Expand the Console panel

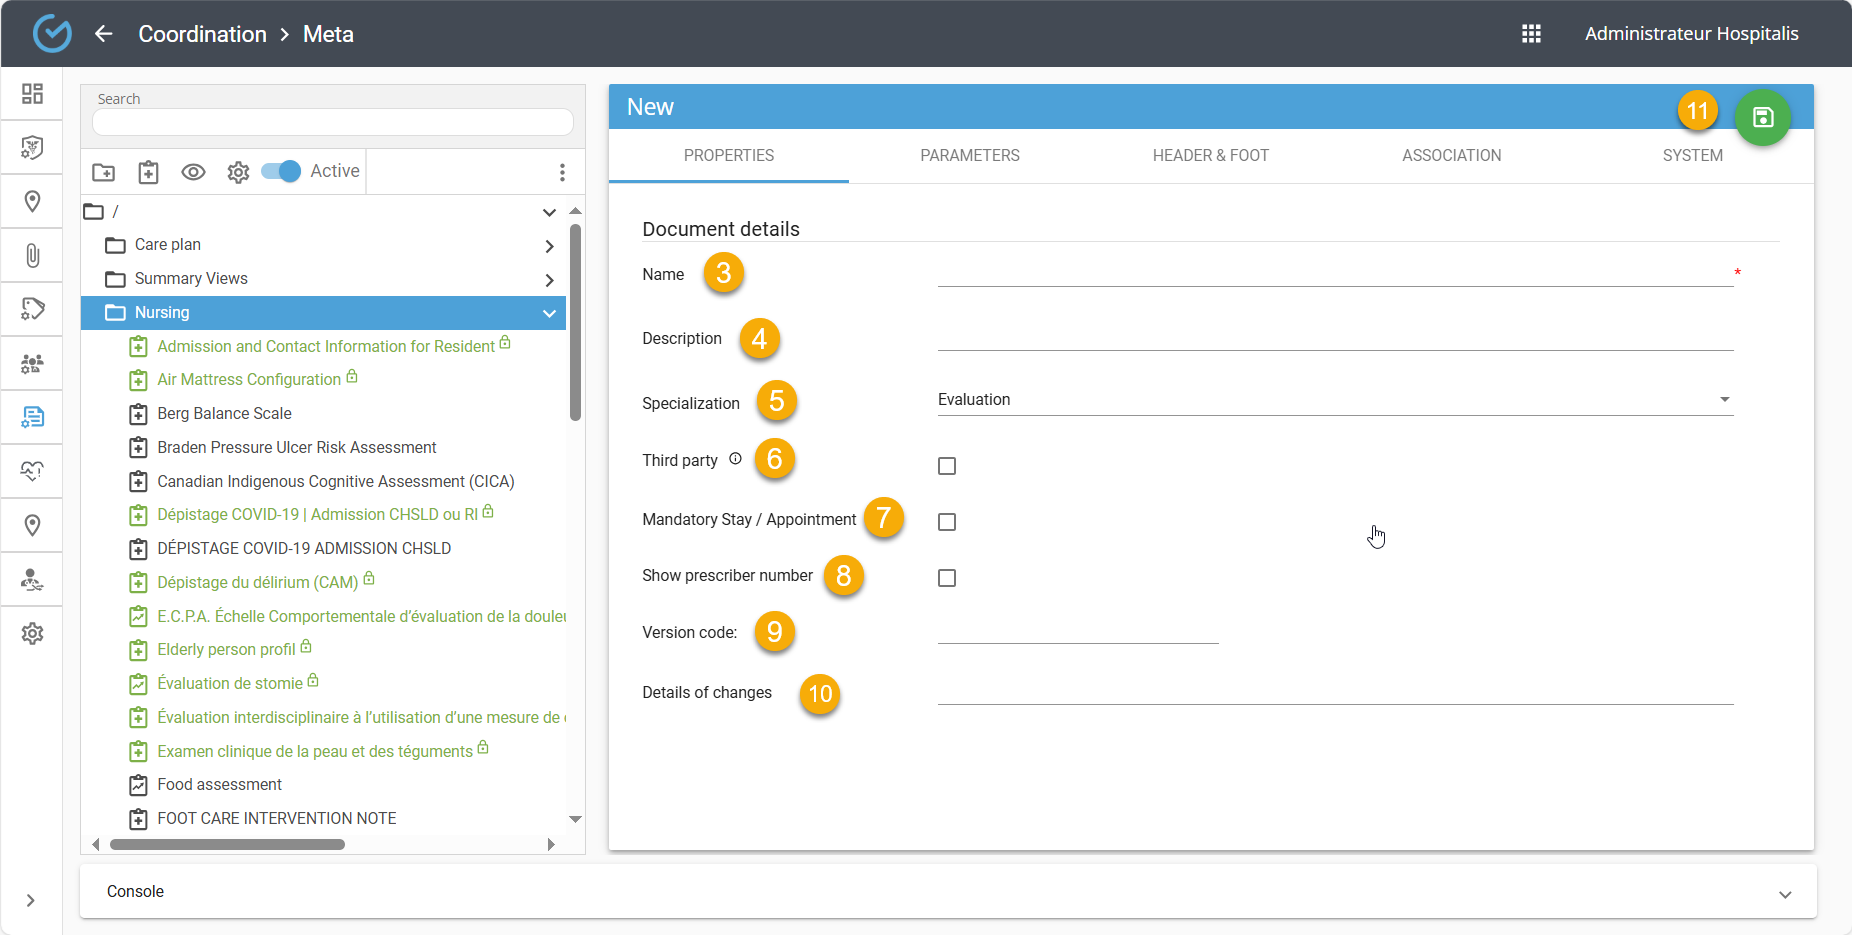[x=1785, y=894]
